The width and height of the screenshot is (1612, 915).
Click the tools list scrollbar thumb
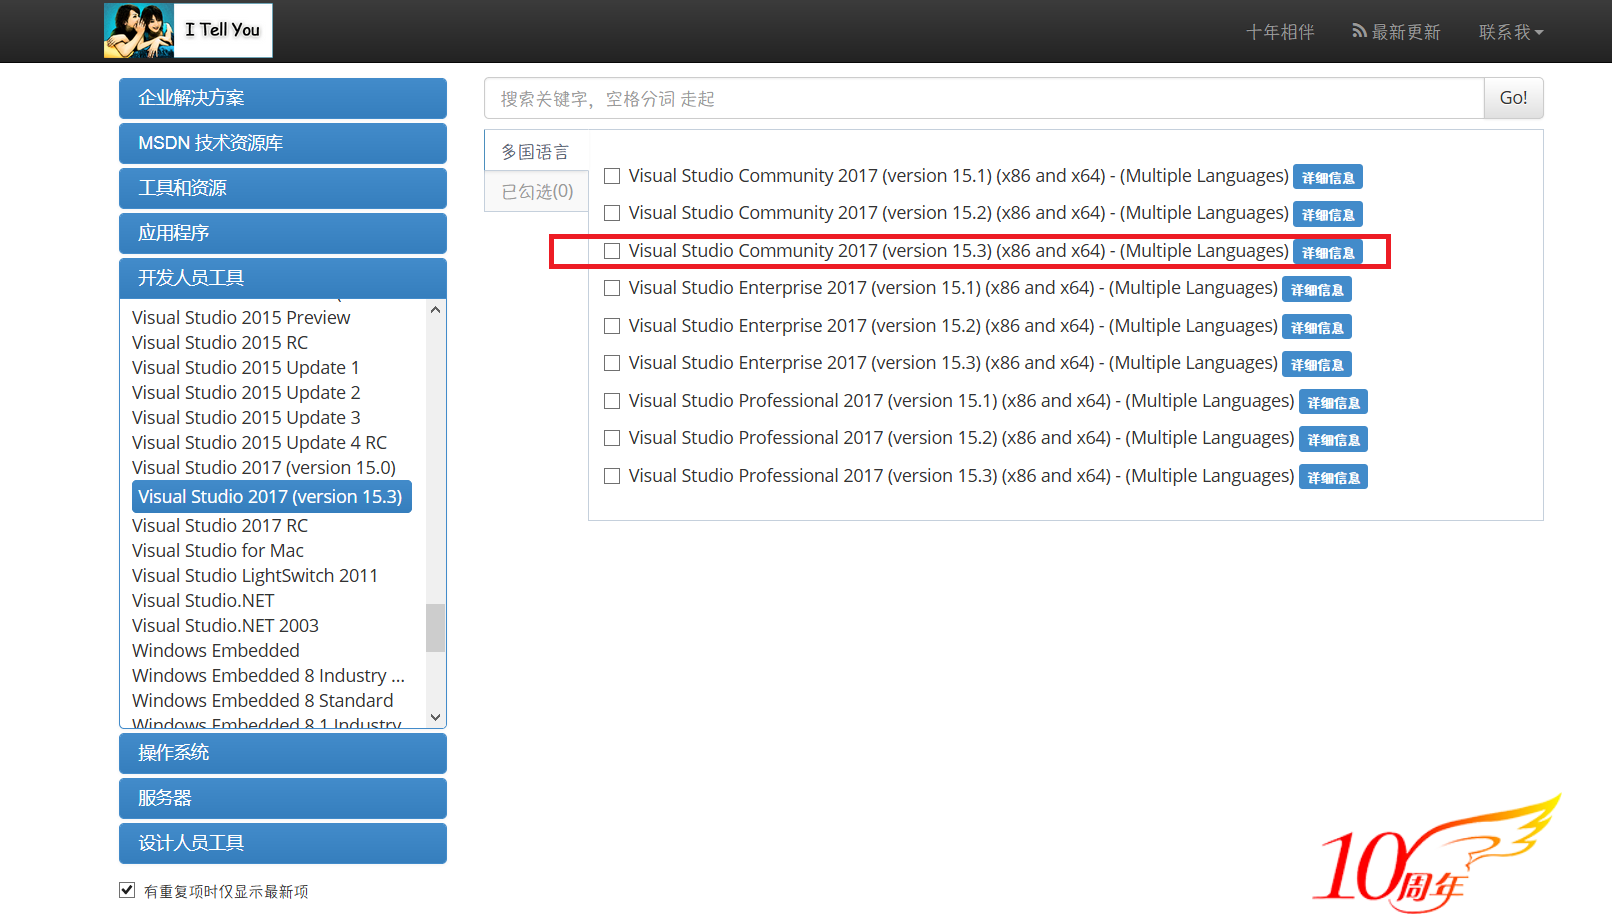(x=435, y=628)
